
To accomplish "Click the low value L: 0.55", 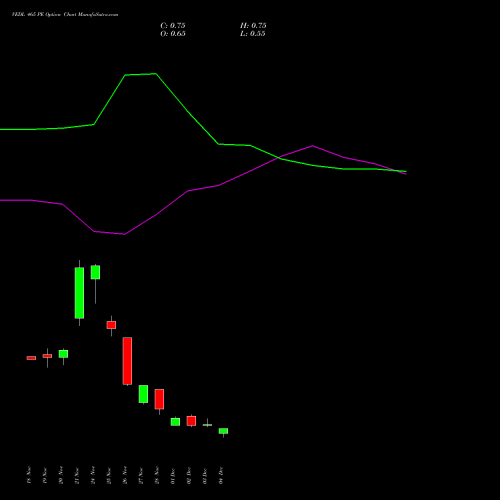I will [x=253, y=34].
